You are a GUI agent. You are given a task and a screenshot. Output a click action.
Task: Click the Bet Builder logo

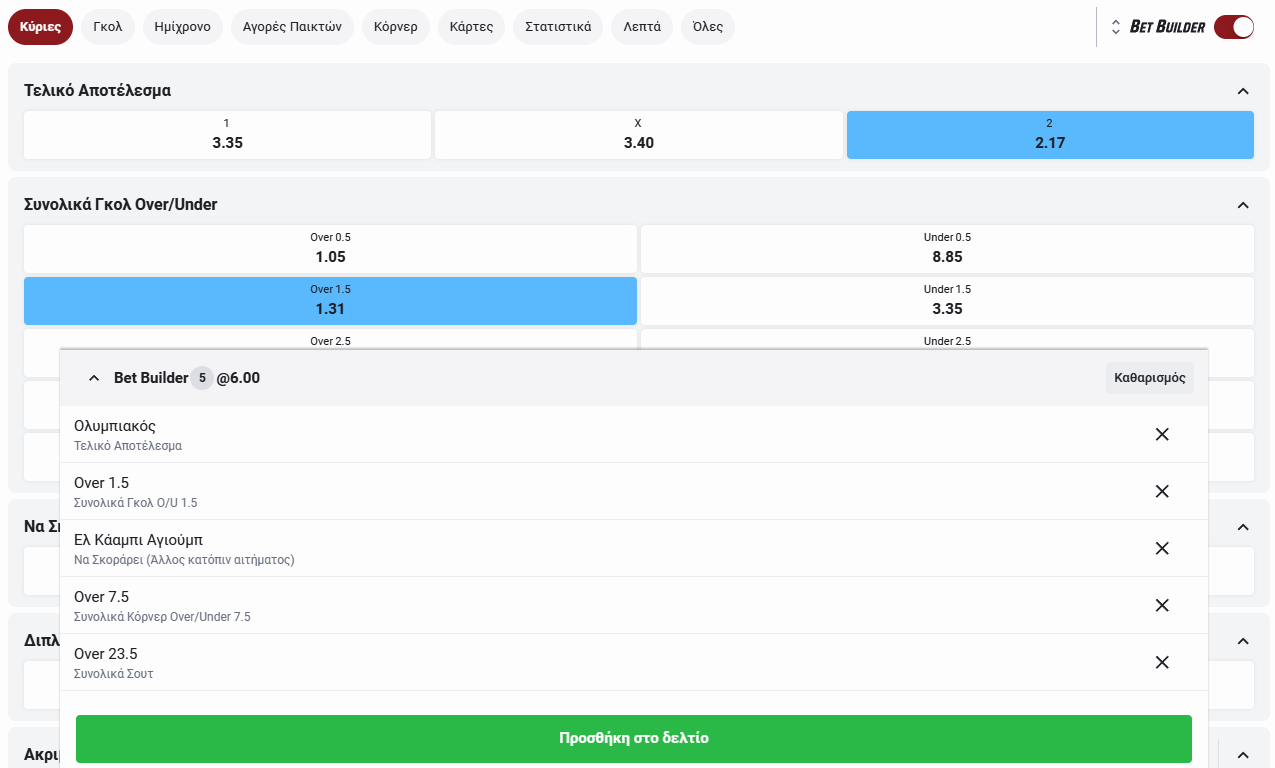point(1166,27)
